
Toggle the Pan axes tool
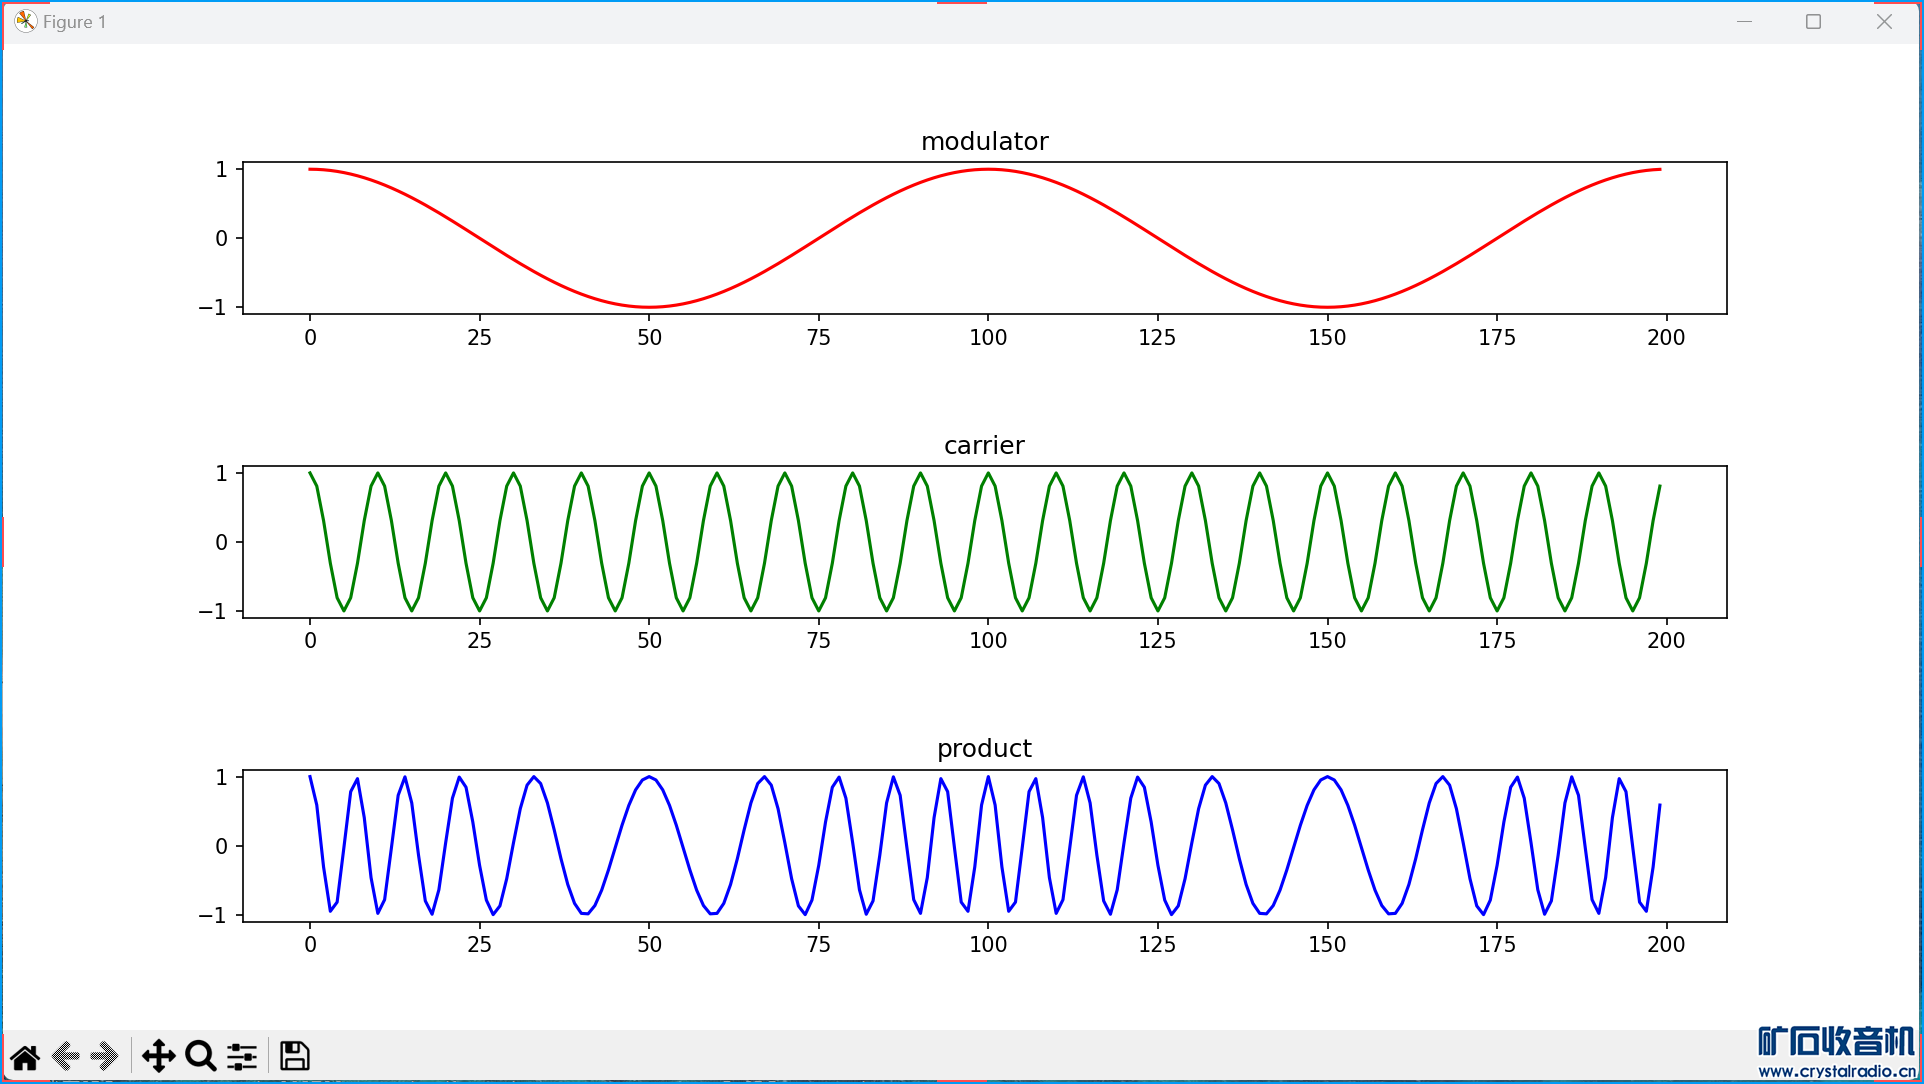158,1056
